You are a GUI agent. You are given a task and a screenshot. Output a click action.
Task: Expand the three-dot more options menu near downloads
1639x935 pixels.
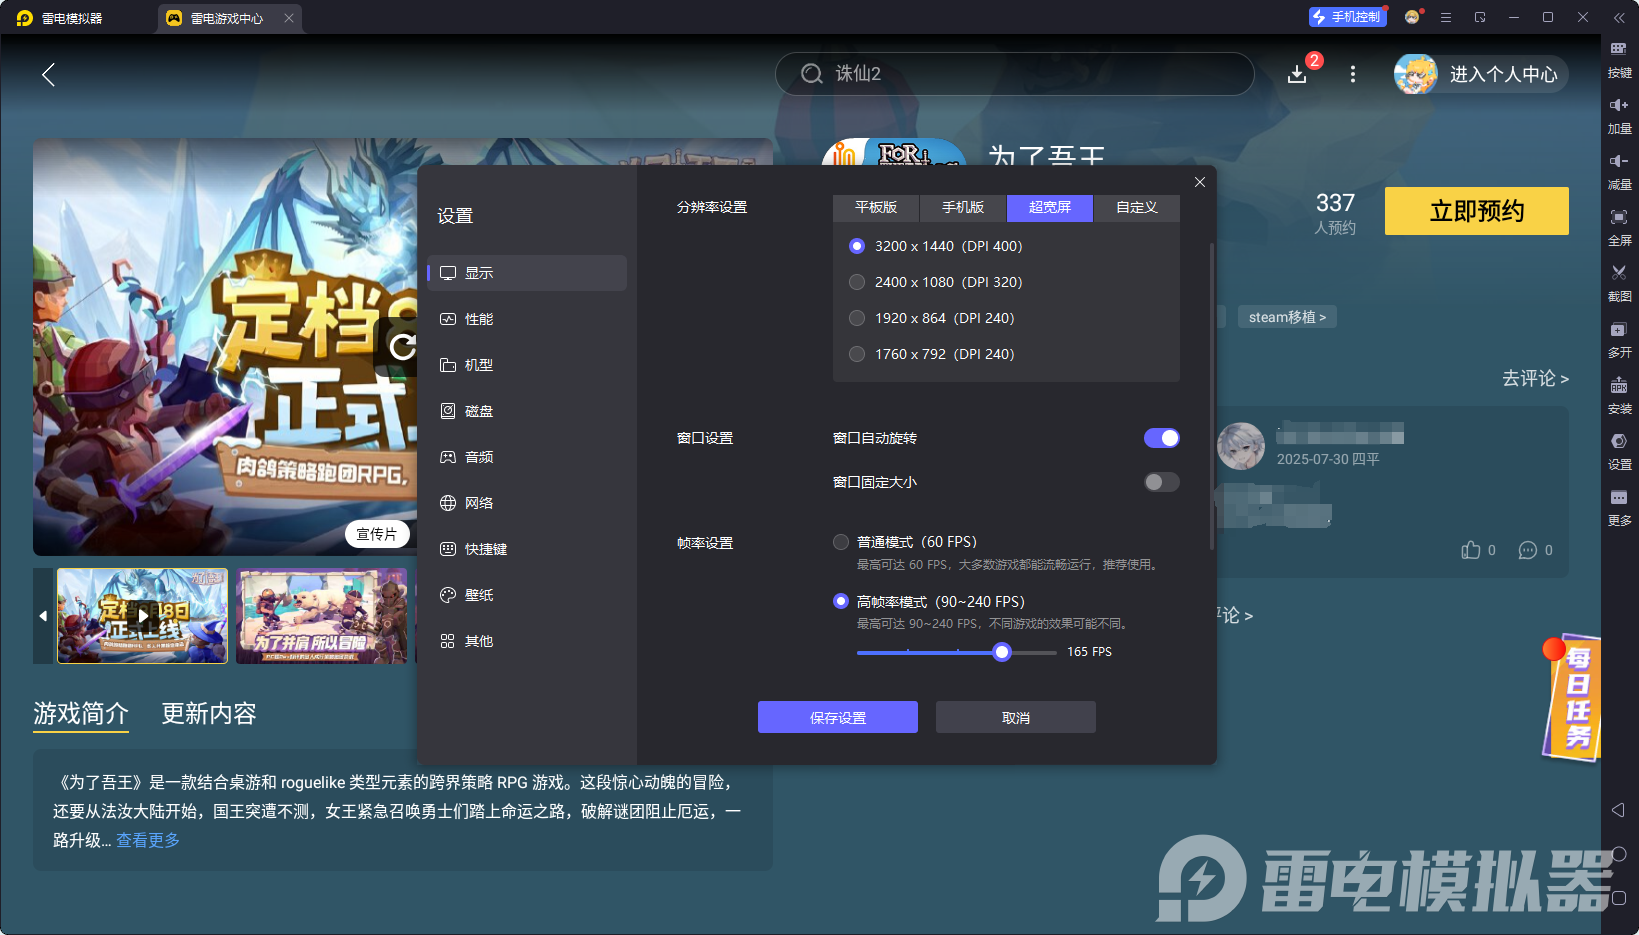point(1352,74)
